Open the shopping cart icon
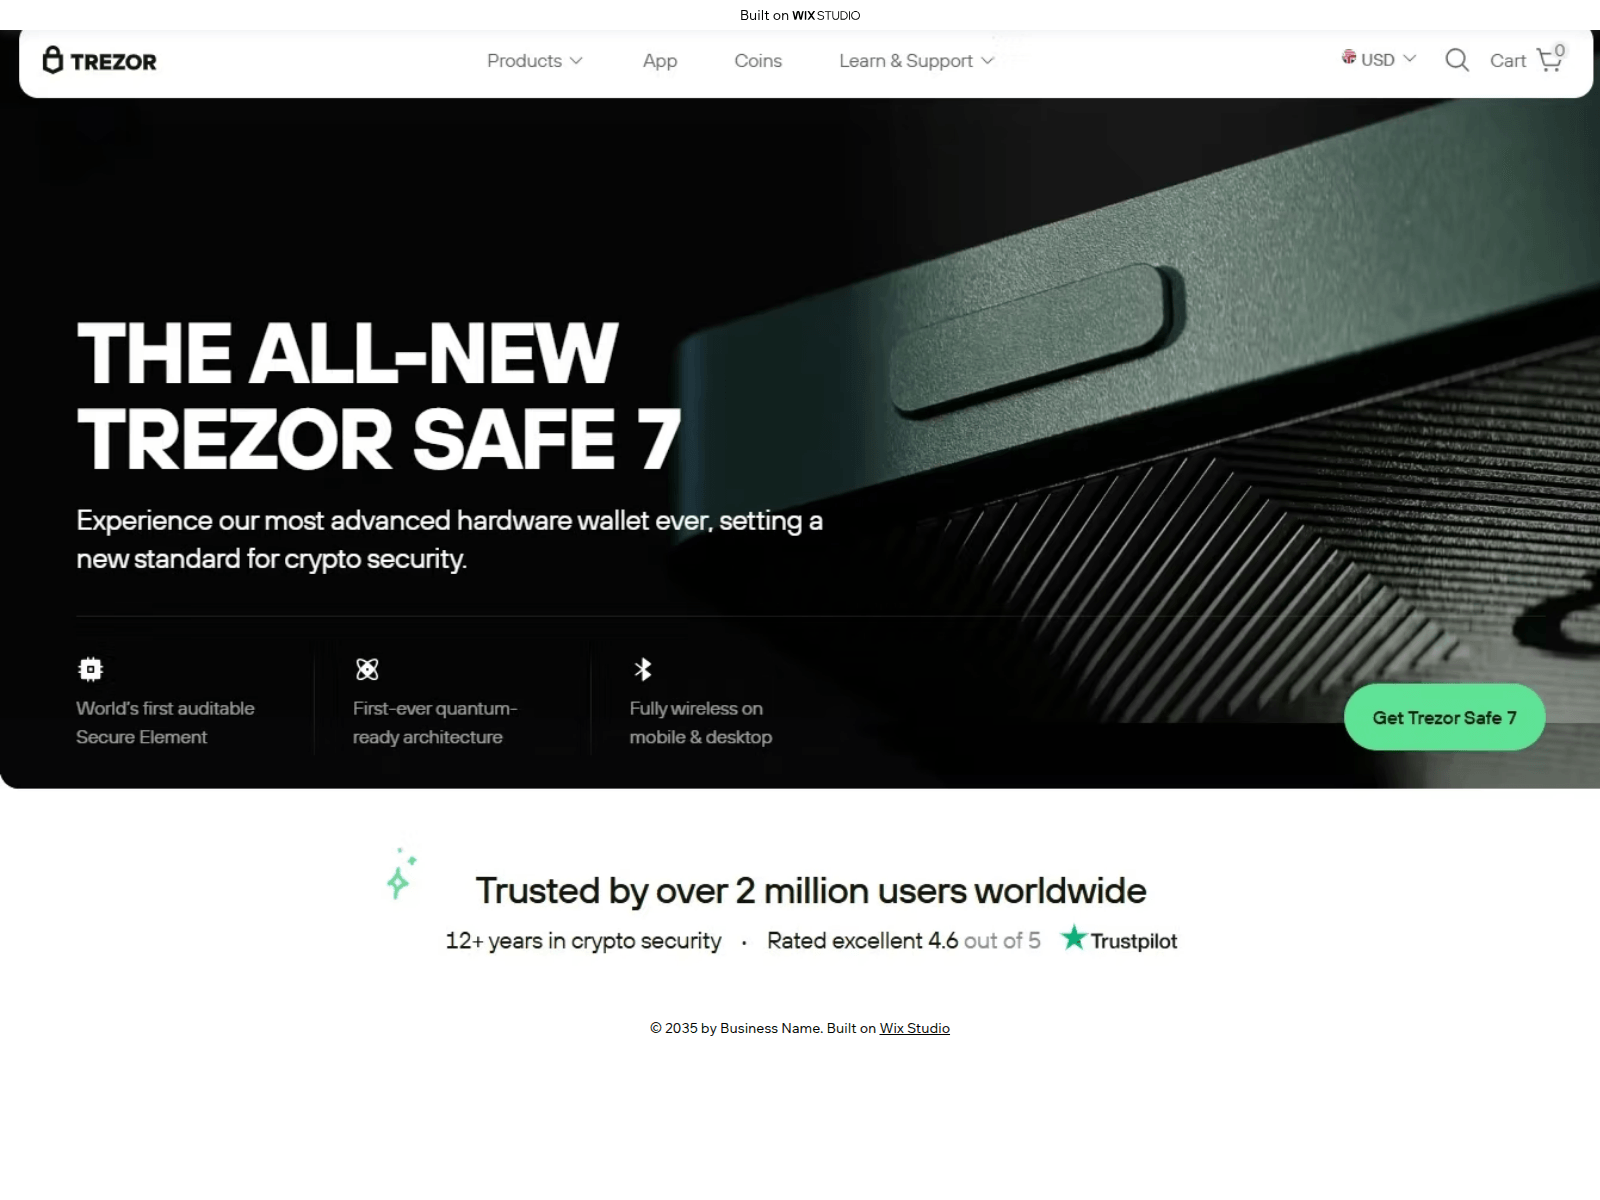 1549,59
